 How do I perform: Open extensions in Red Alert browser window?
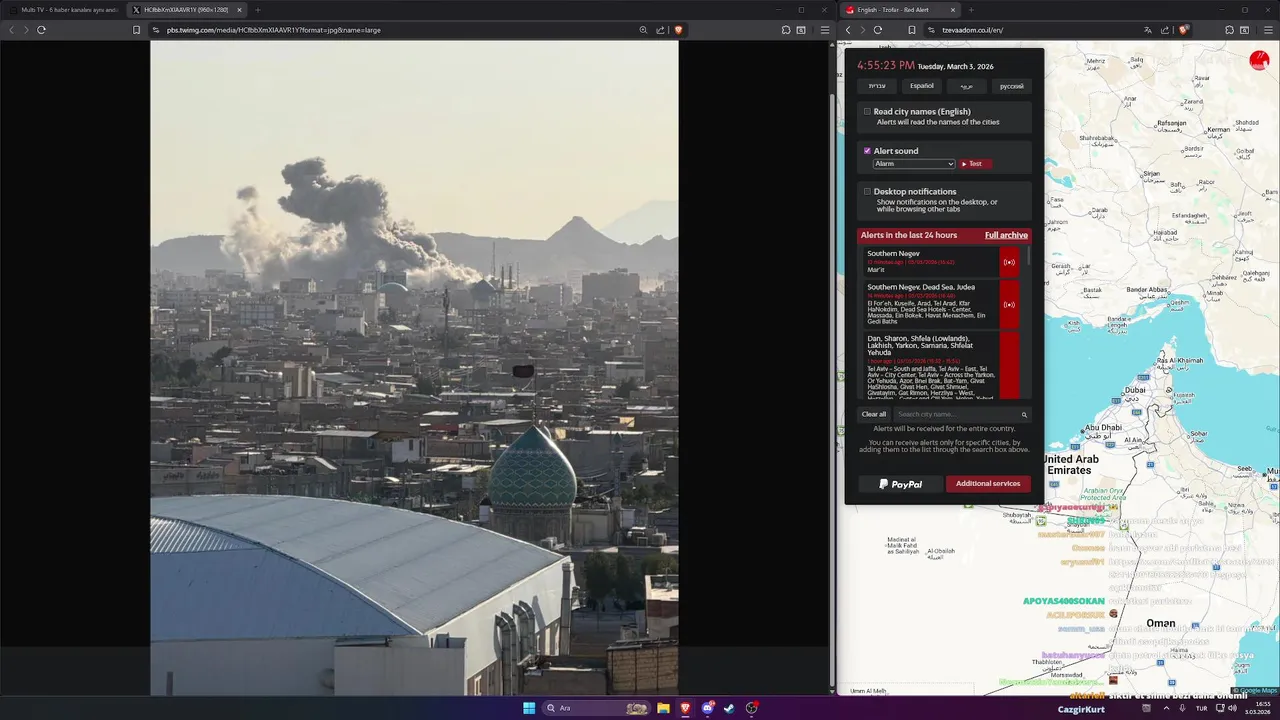click(1229, 30)
